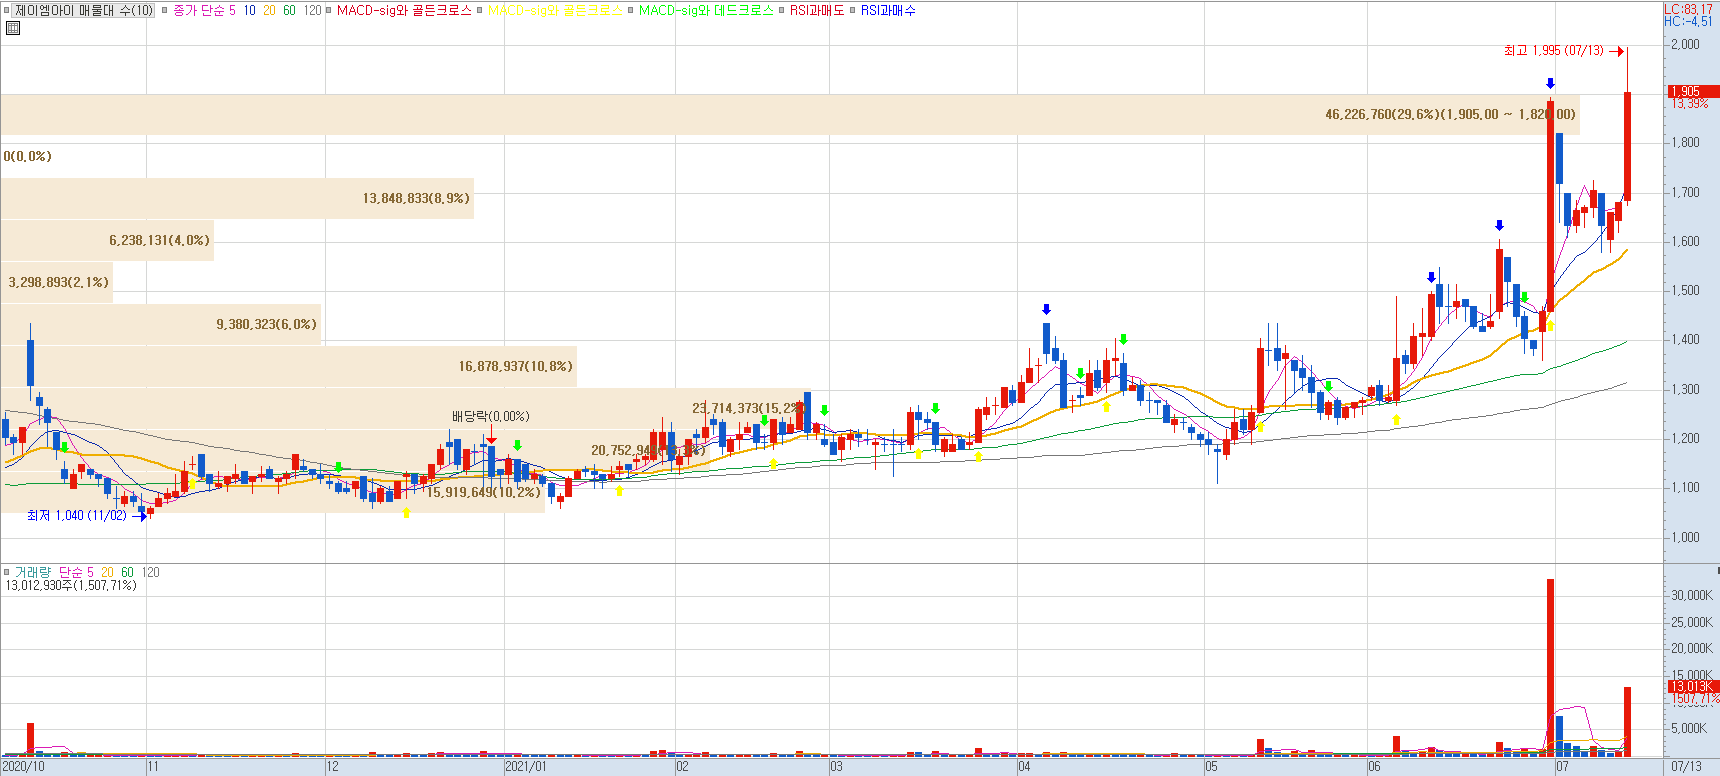The width and height of the screenshot is (1720, 776).
Task: Click the 6,238,131(4.0%) volume profile label
Action: (x=159, y=240)
